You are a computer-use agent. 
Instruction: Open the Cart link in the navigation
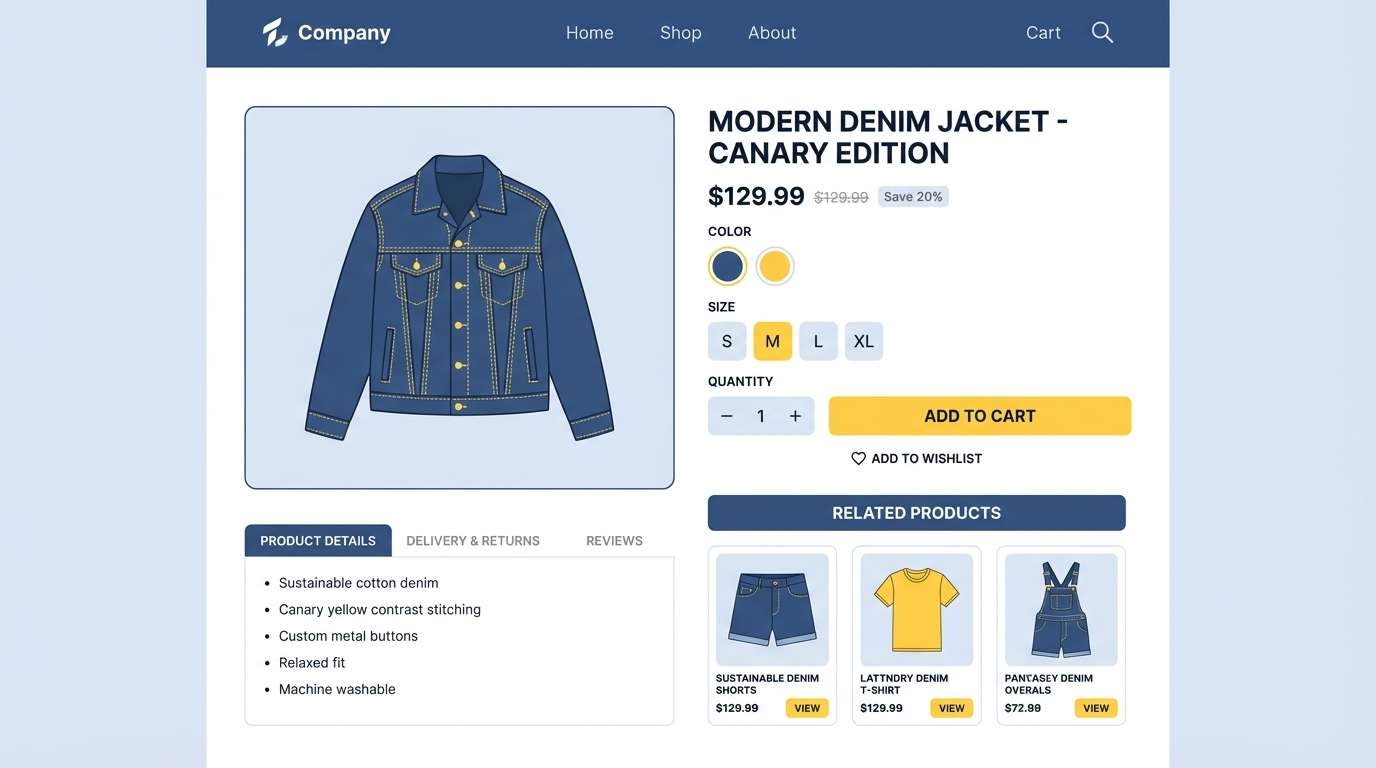pos(1042,32)
